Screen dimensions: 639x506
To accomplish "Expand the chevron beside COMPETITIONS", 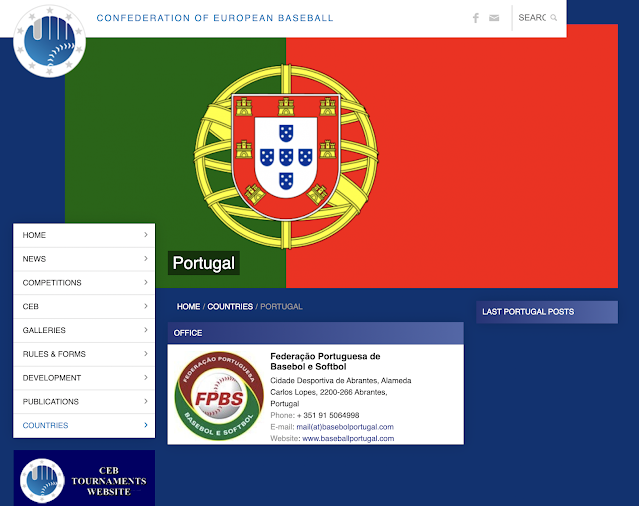I will 146,282.
